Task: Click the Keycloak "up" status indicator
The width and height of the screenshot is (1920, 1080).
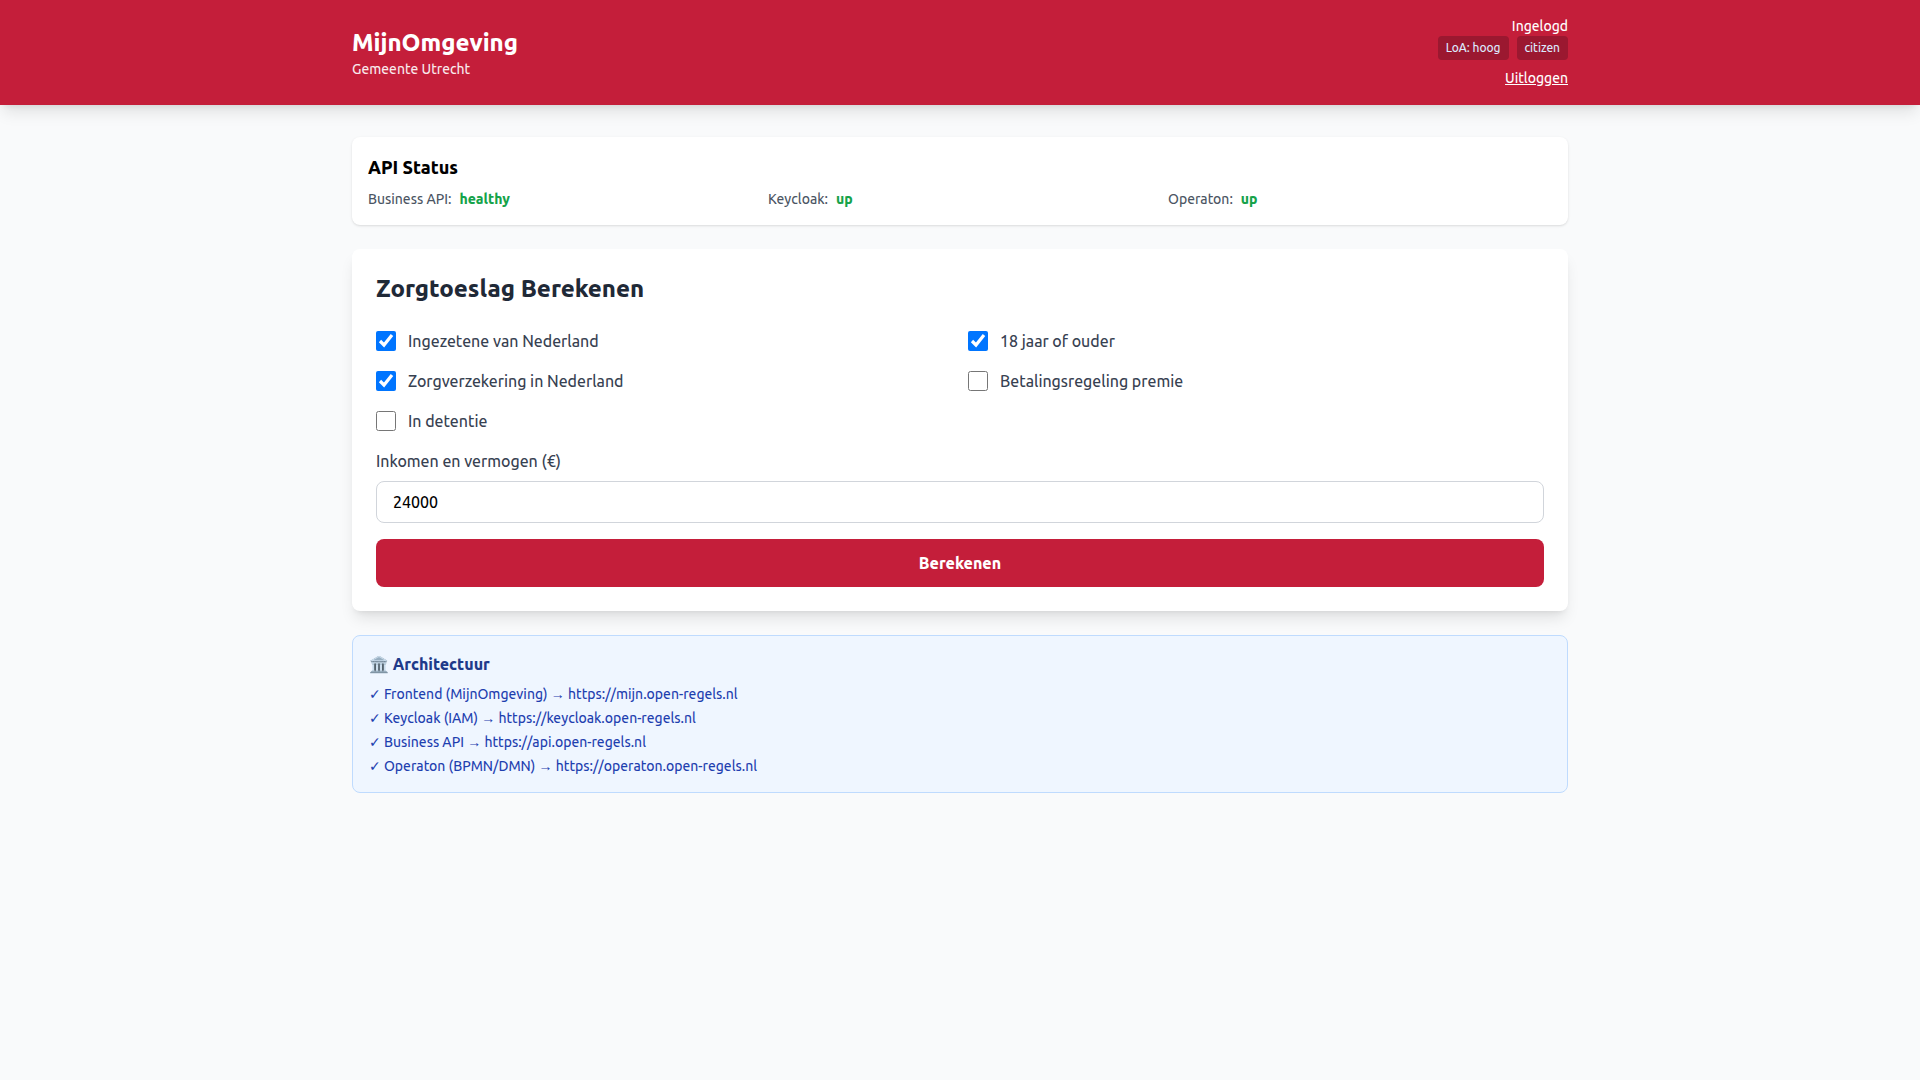Action: tap(844, 199)
